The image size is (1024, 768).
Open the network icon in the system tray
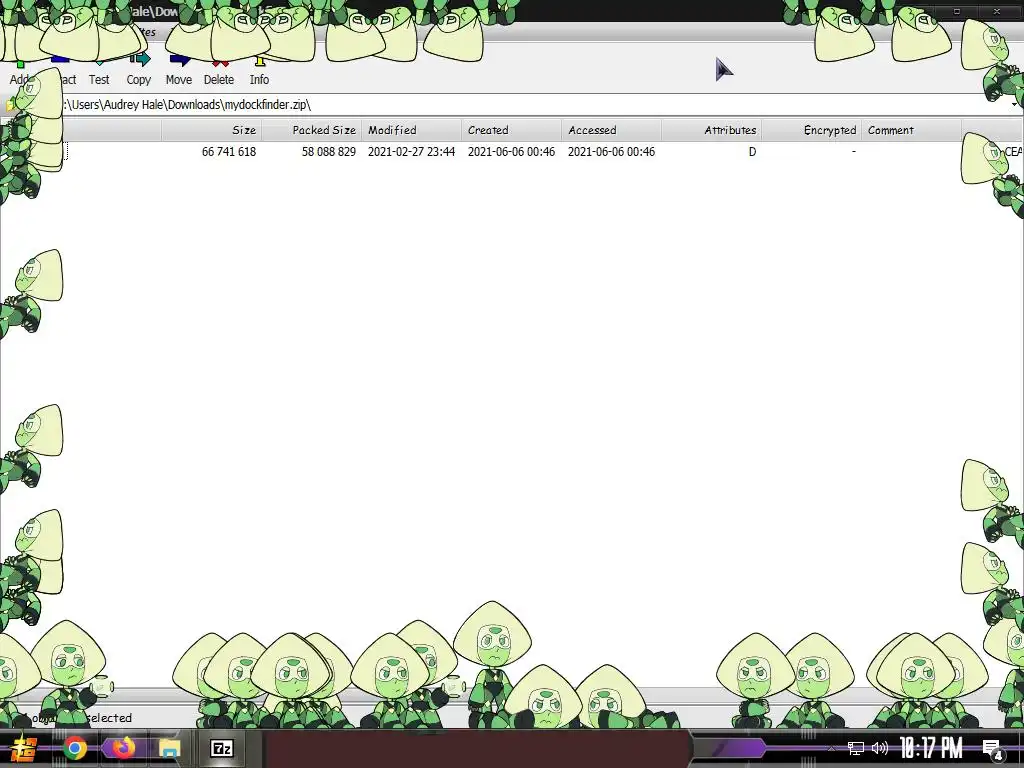[856, 748]
